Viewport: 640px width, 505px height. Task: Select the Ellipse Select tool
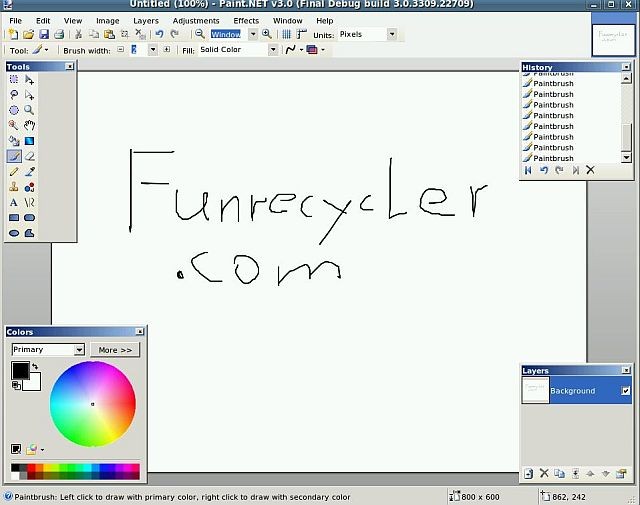click(x=14, y=110)
